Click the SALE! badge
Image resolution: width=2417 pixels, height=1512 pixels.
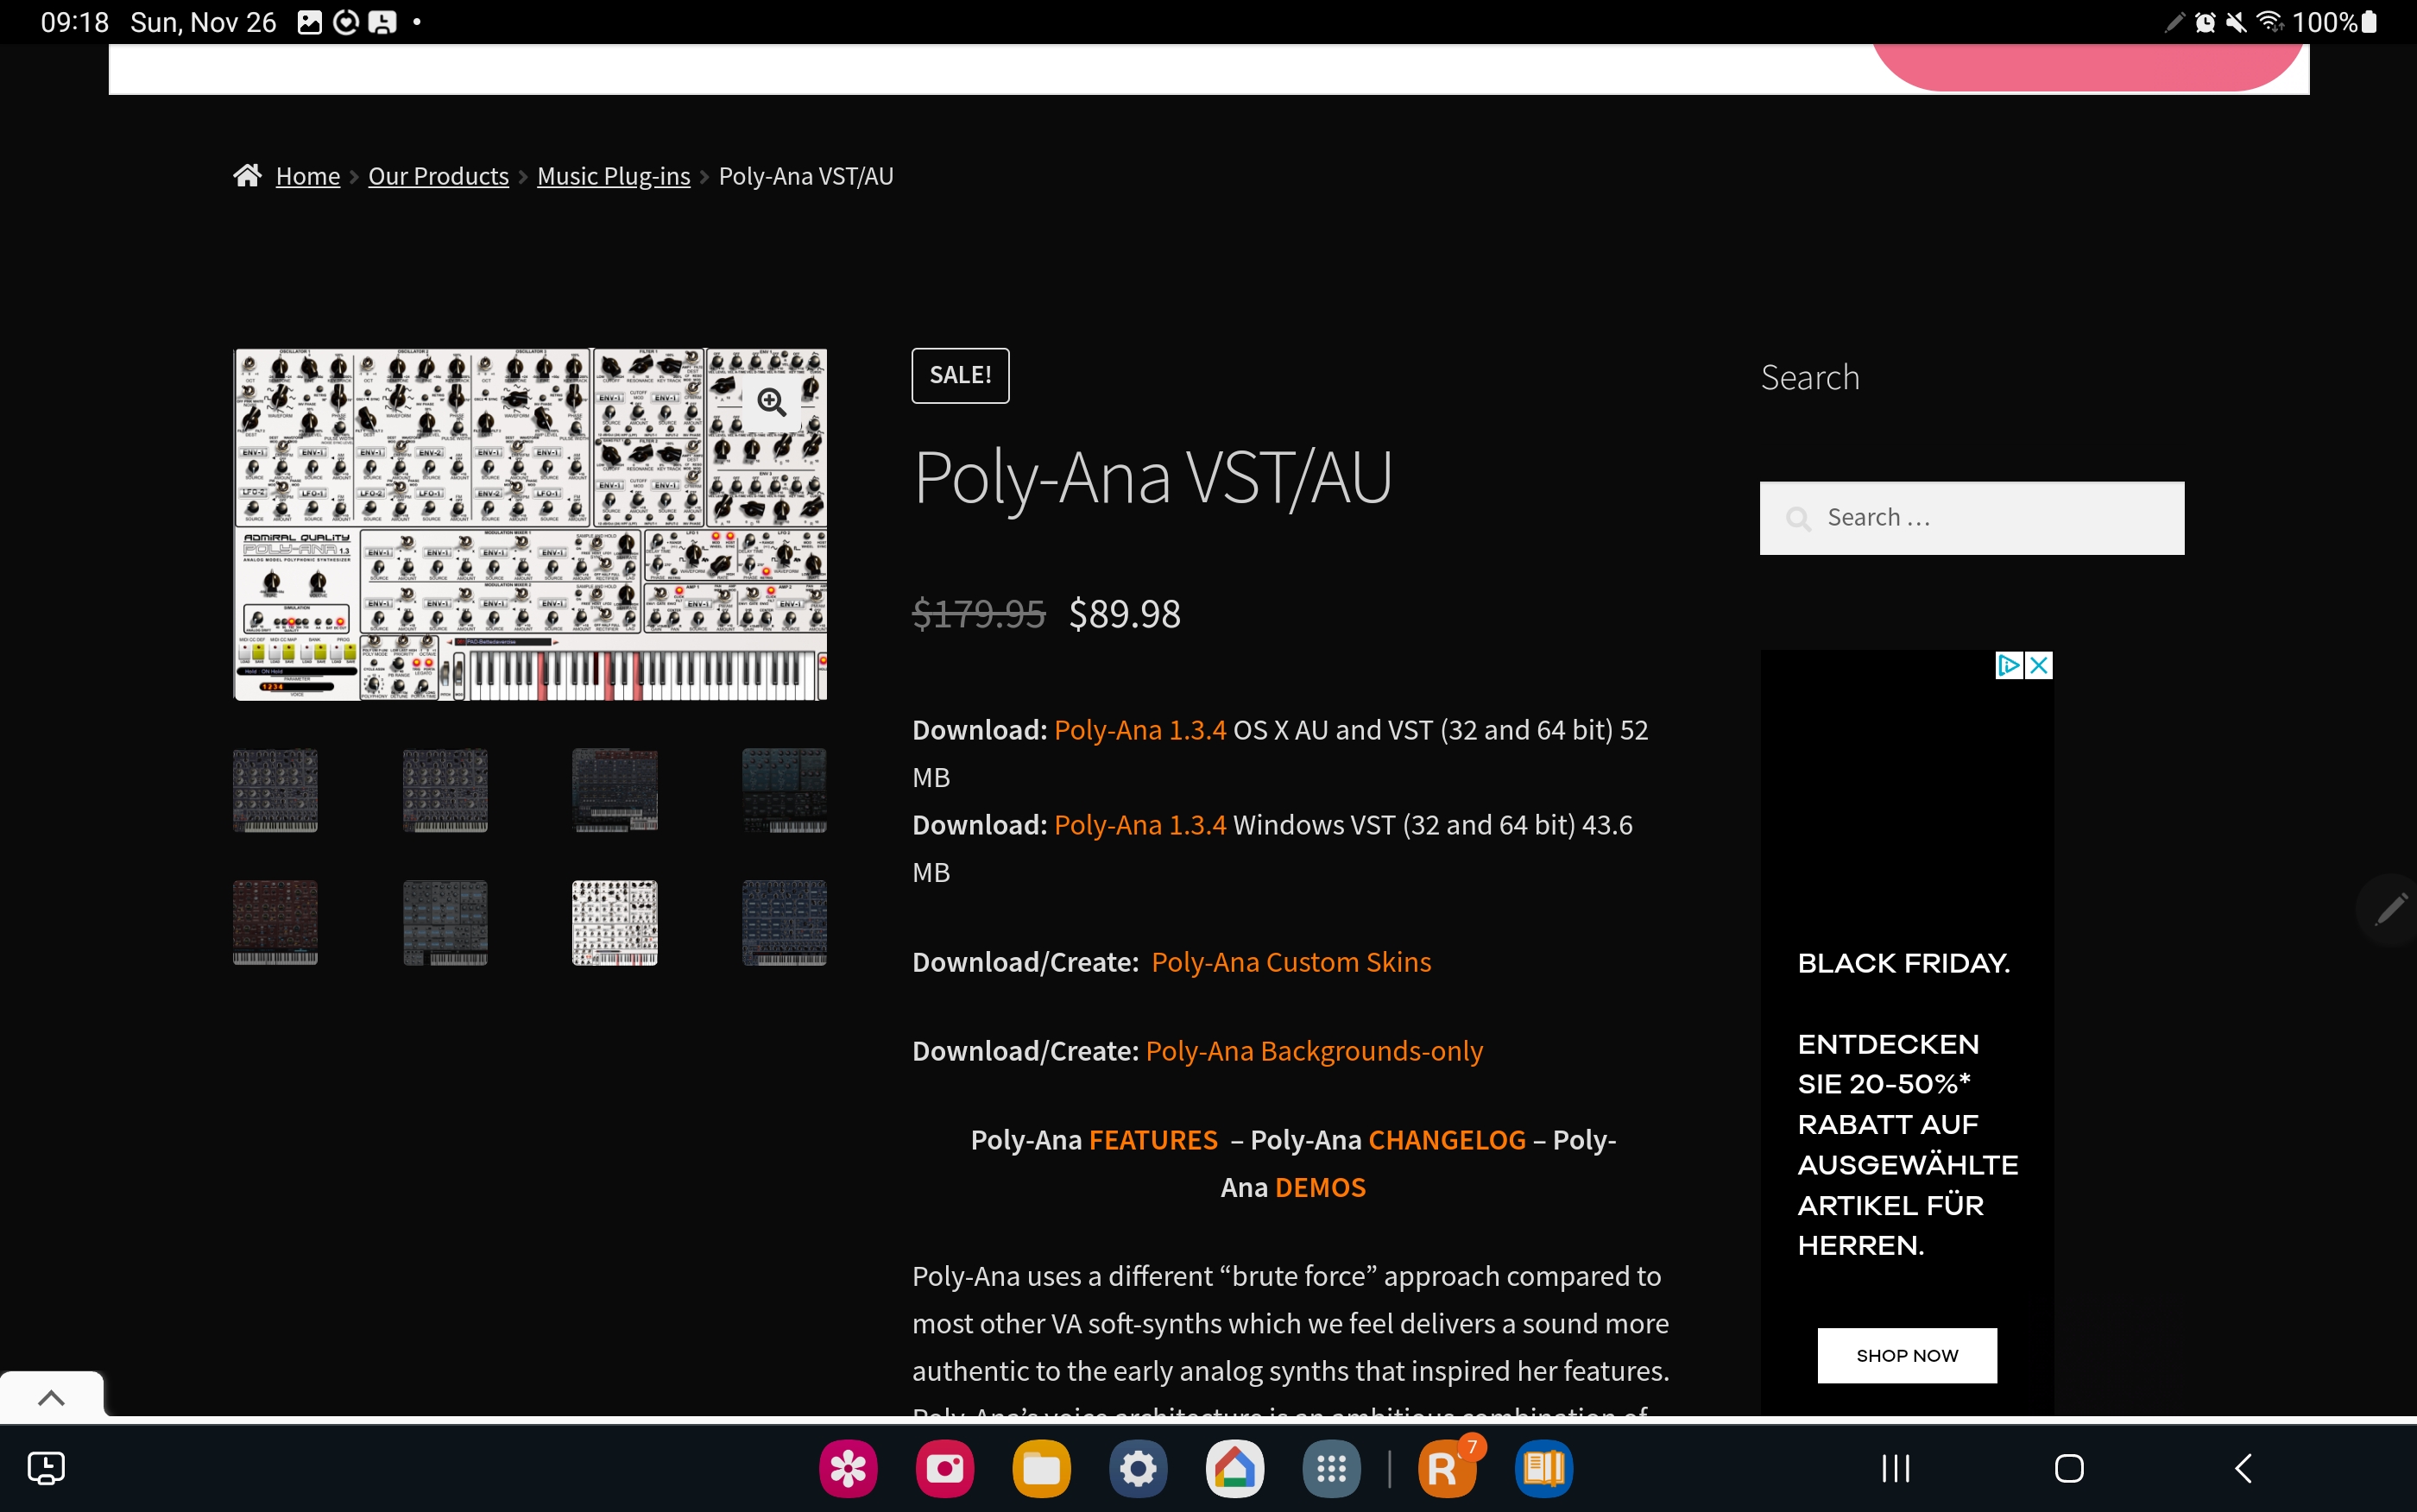(x=960, y=375)
